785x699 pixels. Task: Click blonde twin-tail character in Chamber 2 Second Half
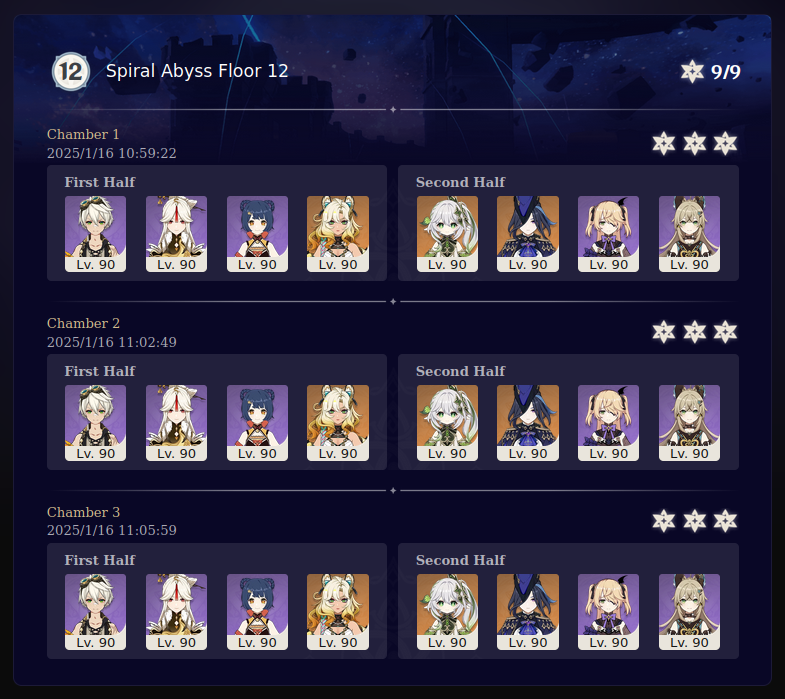pos(608,423)
